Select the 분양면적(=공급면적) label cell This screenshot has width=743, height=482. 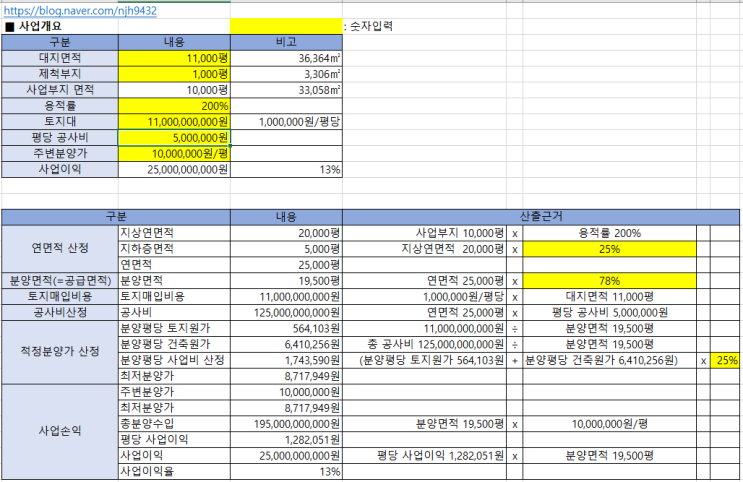(x=60, y=281)
